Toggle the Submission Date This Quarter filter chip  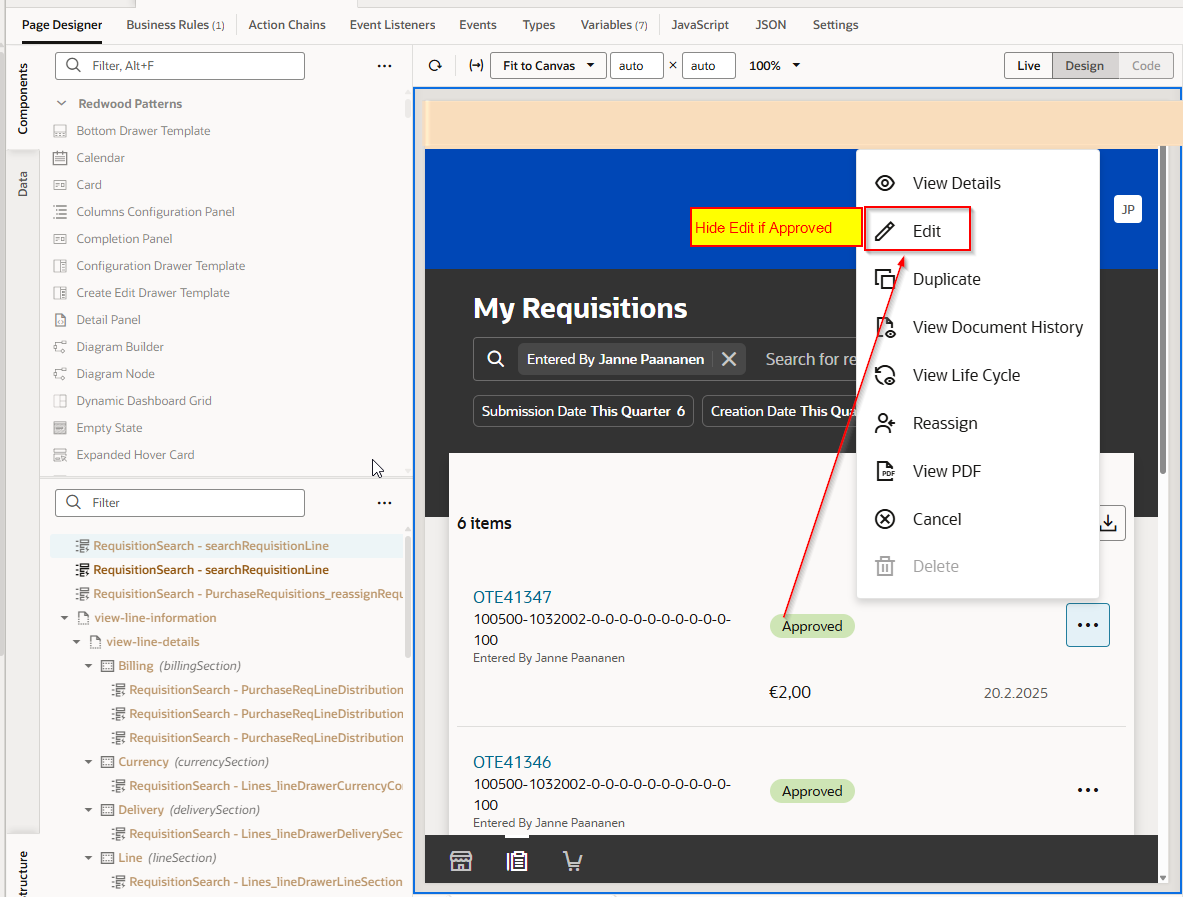583,410
